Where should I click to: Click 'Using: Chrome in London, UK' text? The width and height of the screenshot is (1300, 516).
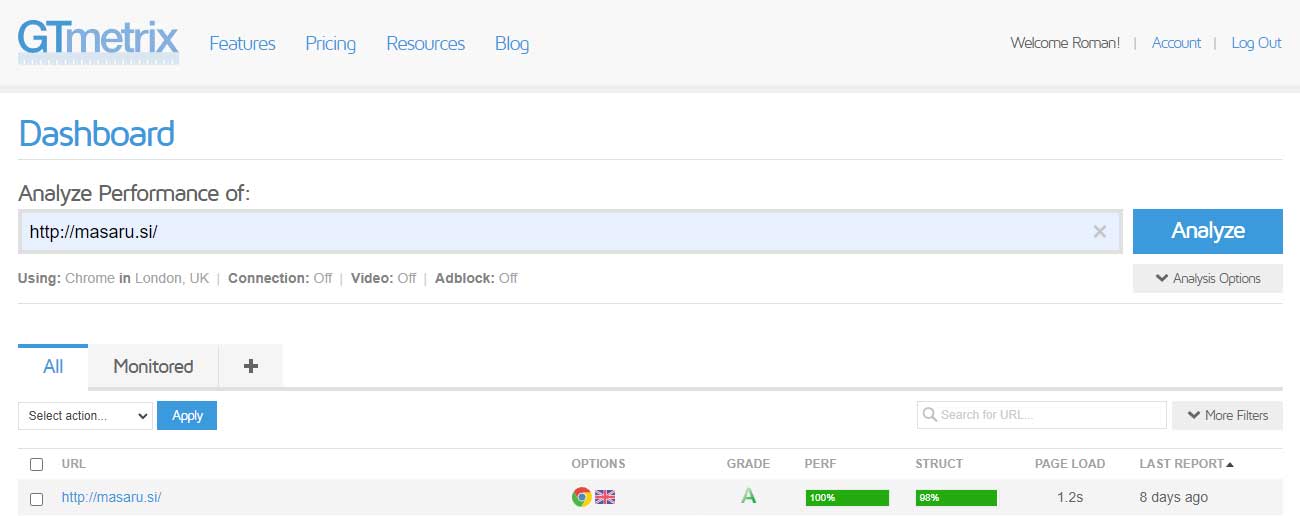click(x=114, y=278)
